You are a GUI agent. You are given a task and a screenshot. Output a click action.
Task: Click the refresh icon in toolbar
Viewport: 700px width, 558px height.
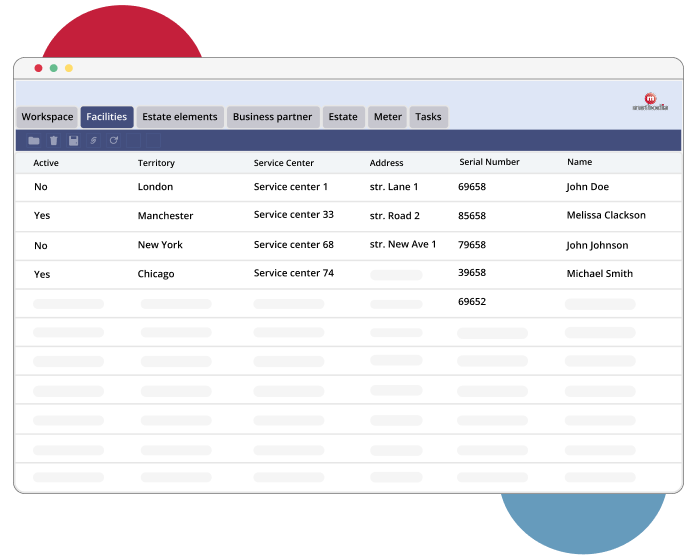(x=114, y=141)
